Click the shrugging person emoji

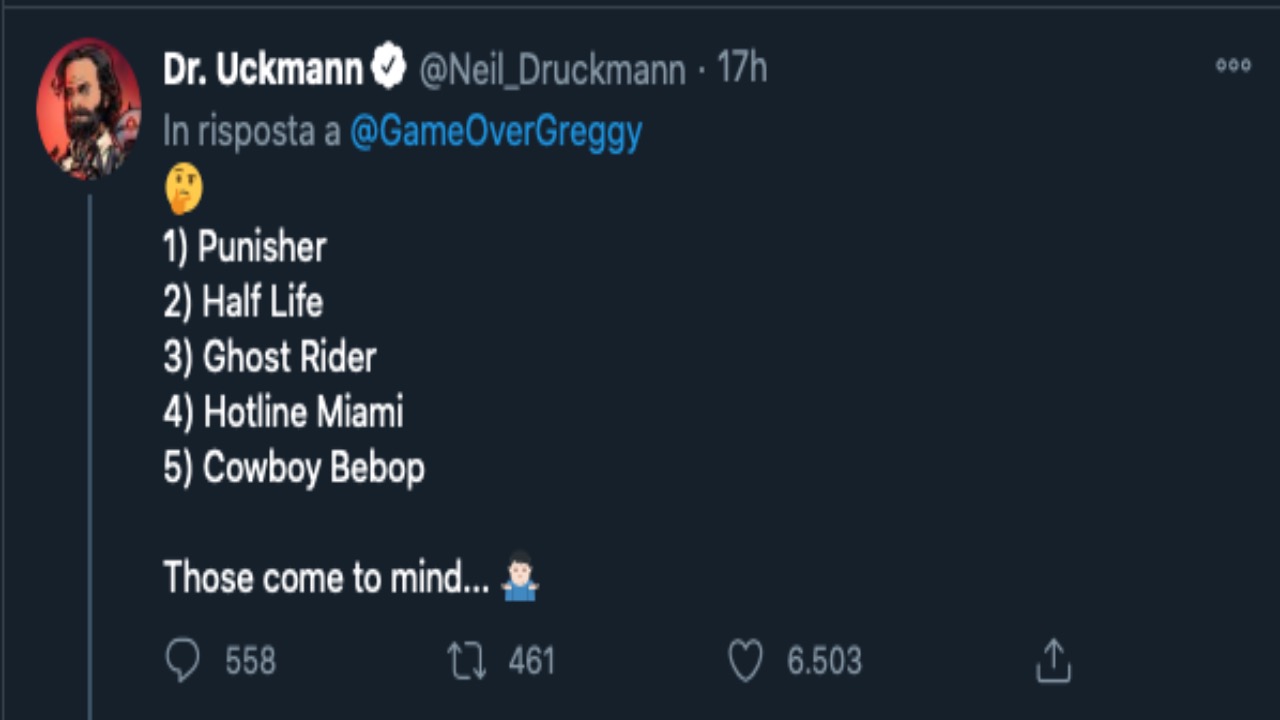tap(521, 577)
